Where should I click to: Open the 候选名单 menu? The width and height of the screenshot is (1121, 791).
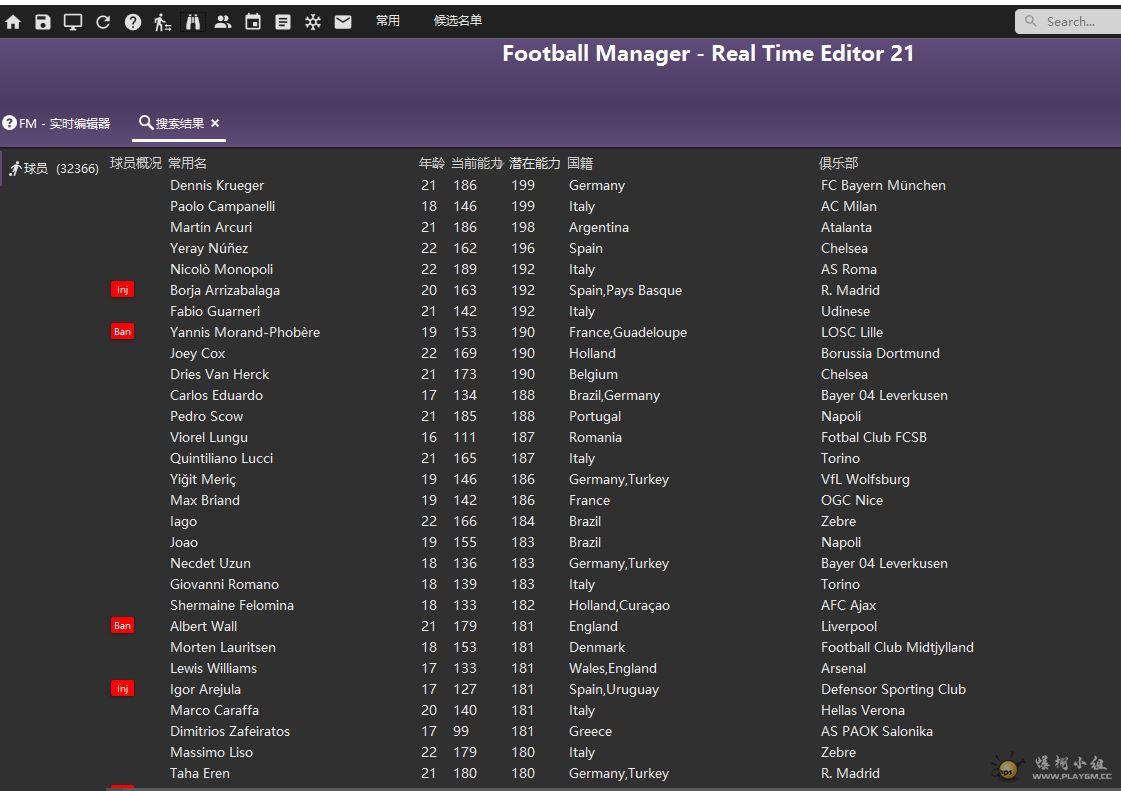[x=458, y=21]
